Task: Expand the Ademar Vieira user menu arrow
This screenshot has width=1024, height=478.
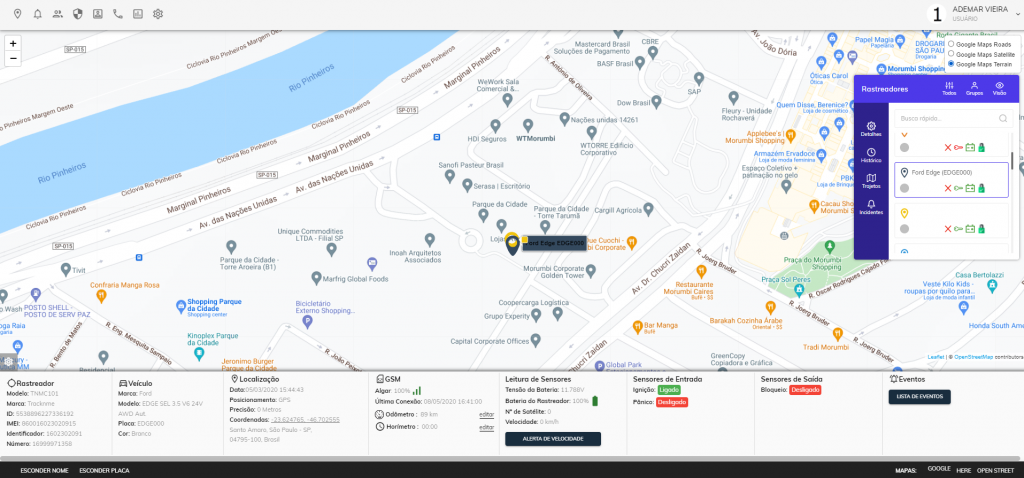Action: coord(1018,14)
